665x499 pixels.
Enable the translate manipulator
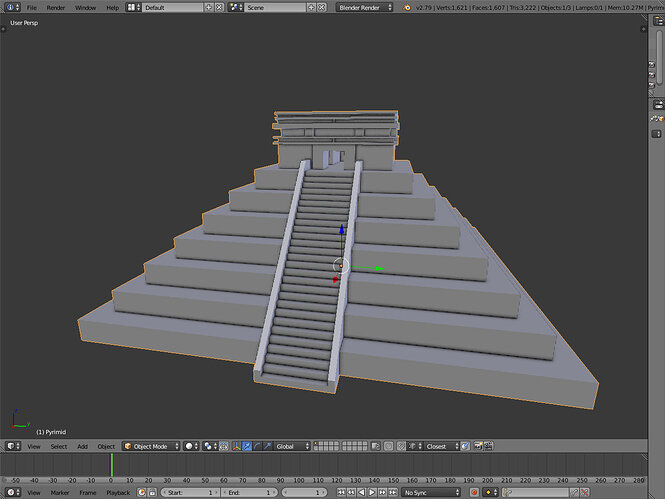pyautogui.click(x=247, y=446)
